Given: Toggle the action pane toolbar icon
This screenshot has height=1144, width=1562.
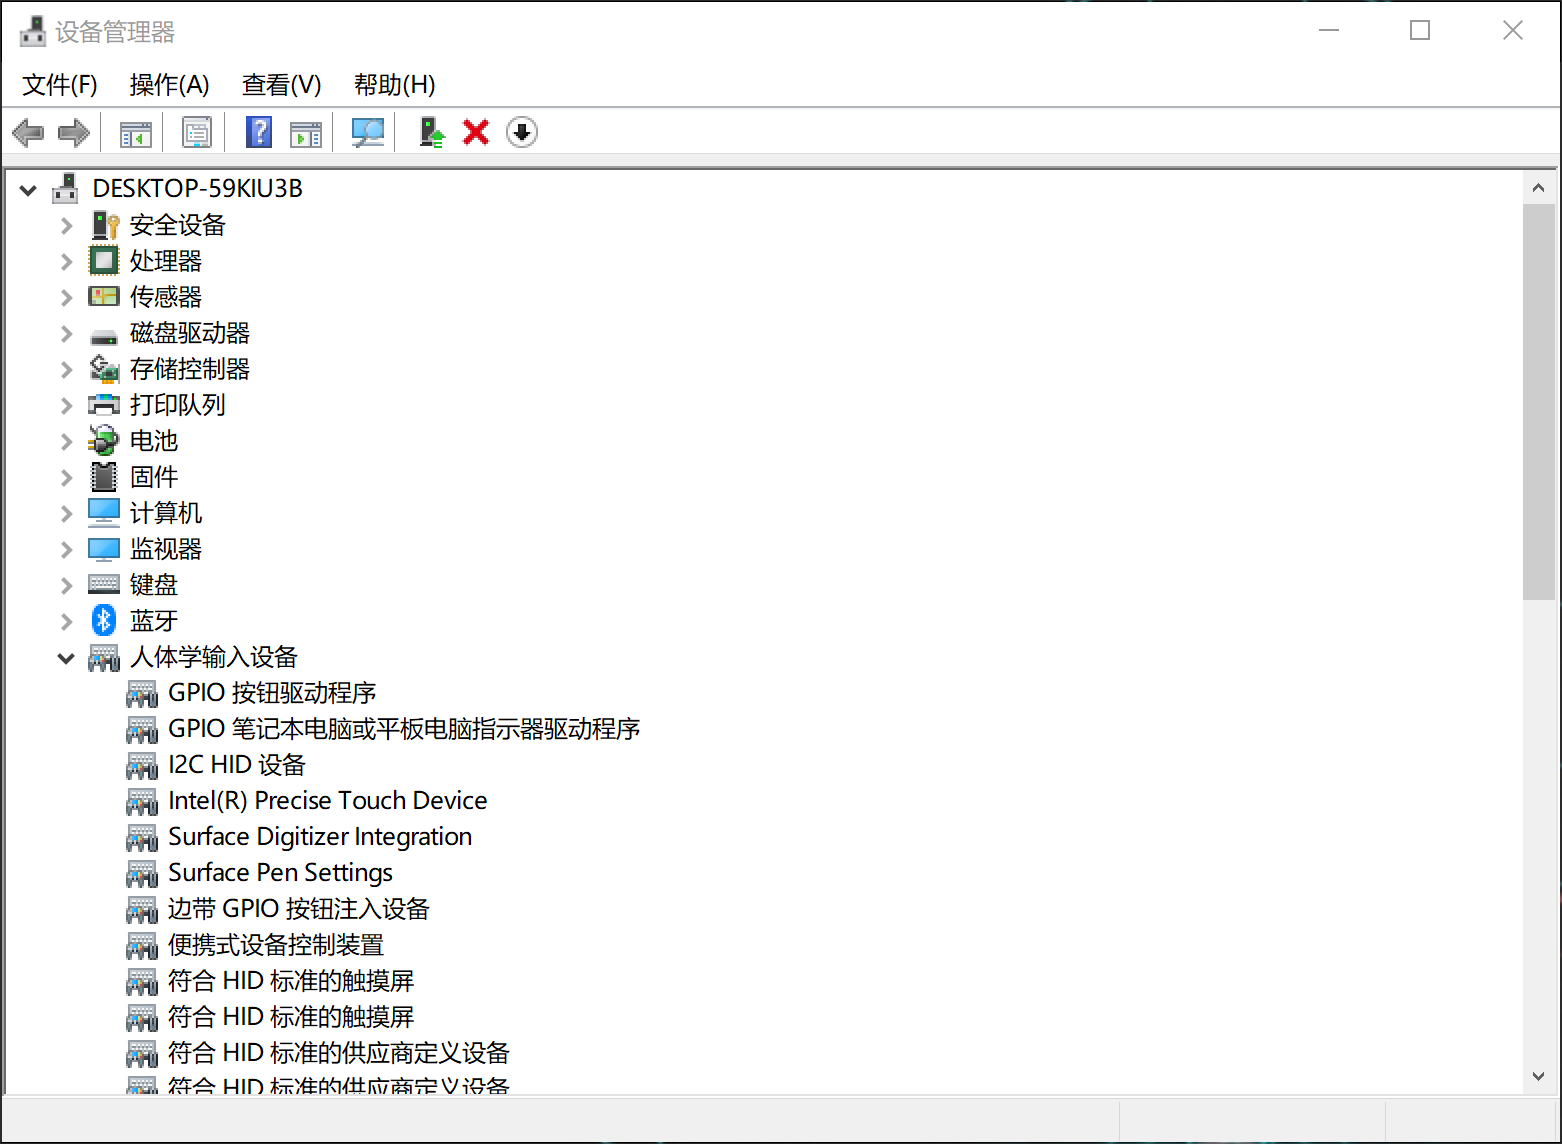Looking at the screenshot, I should (x=306, y=133).
